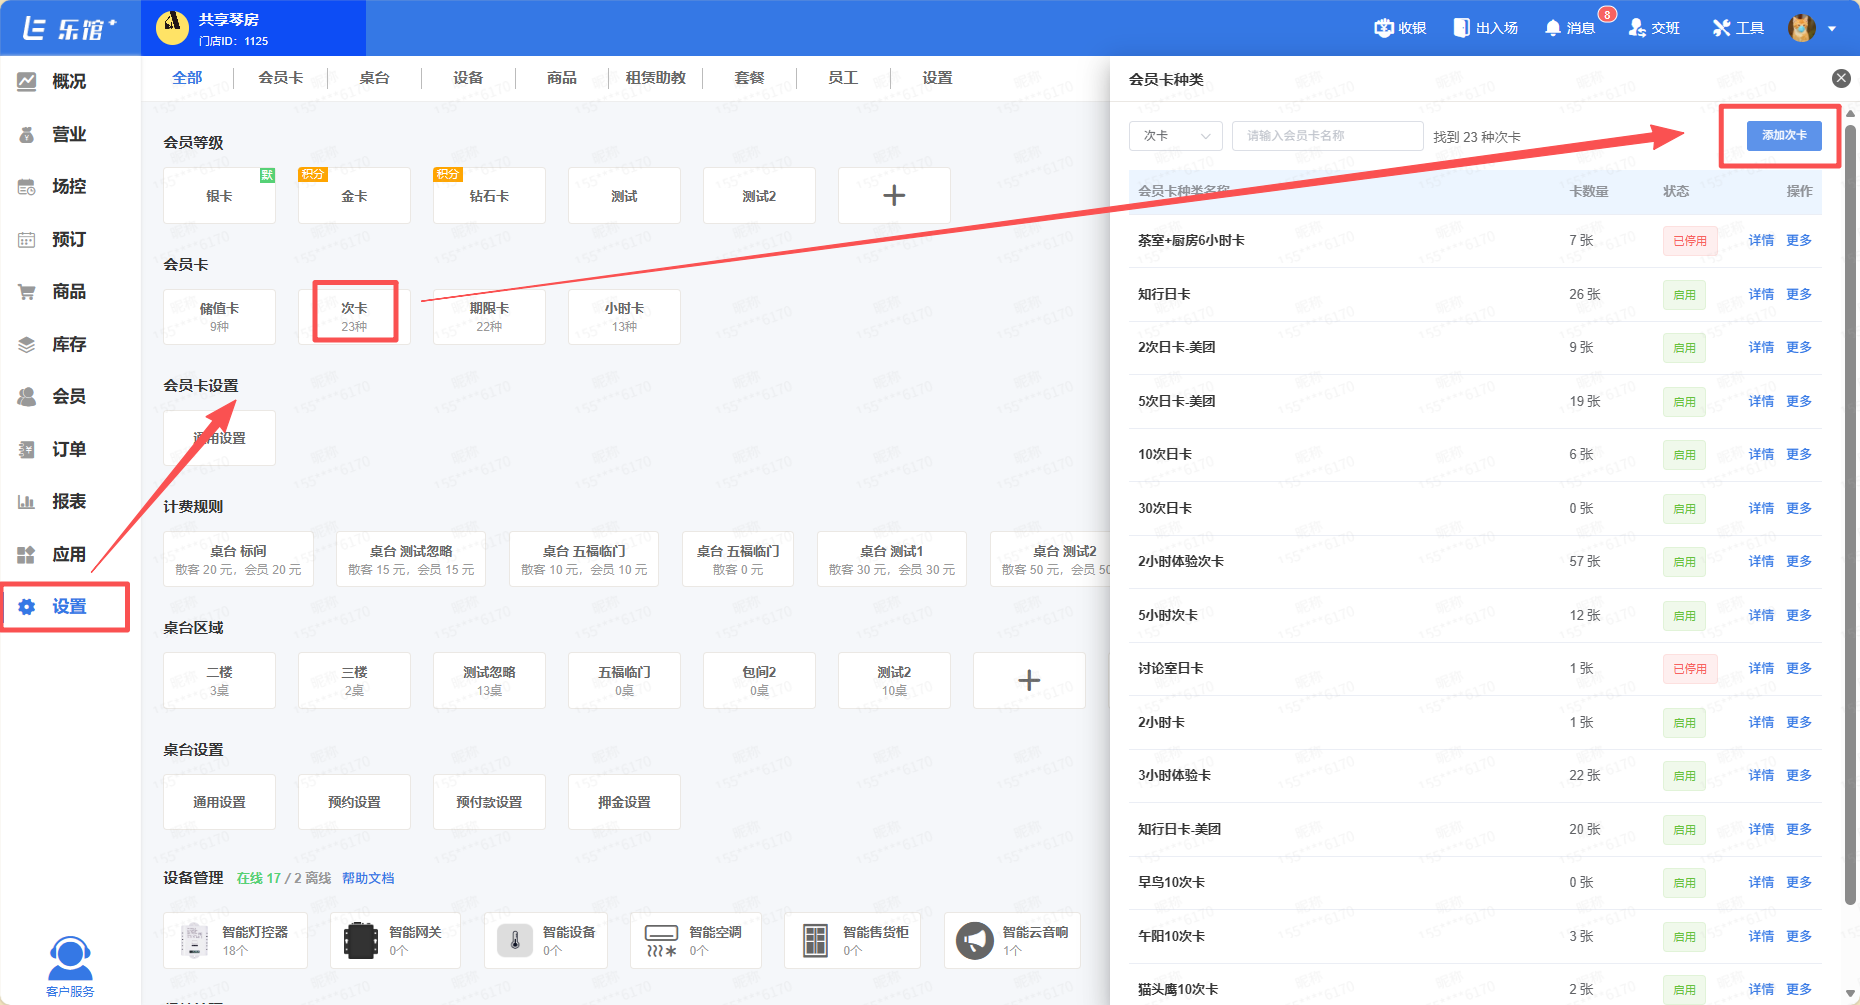Expand 更多 options for 10次日卡
Viewport: 1860px width, 1005px height.
(1798, 454)
